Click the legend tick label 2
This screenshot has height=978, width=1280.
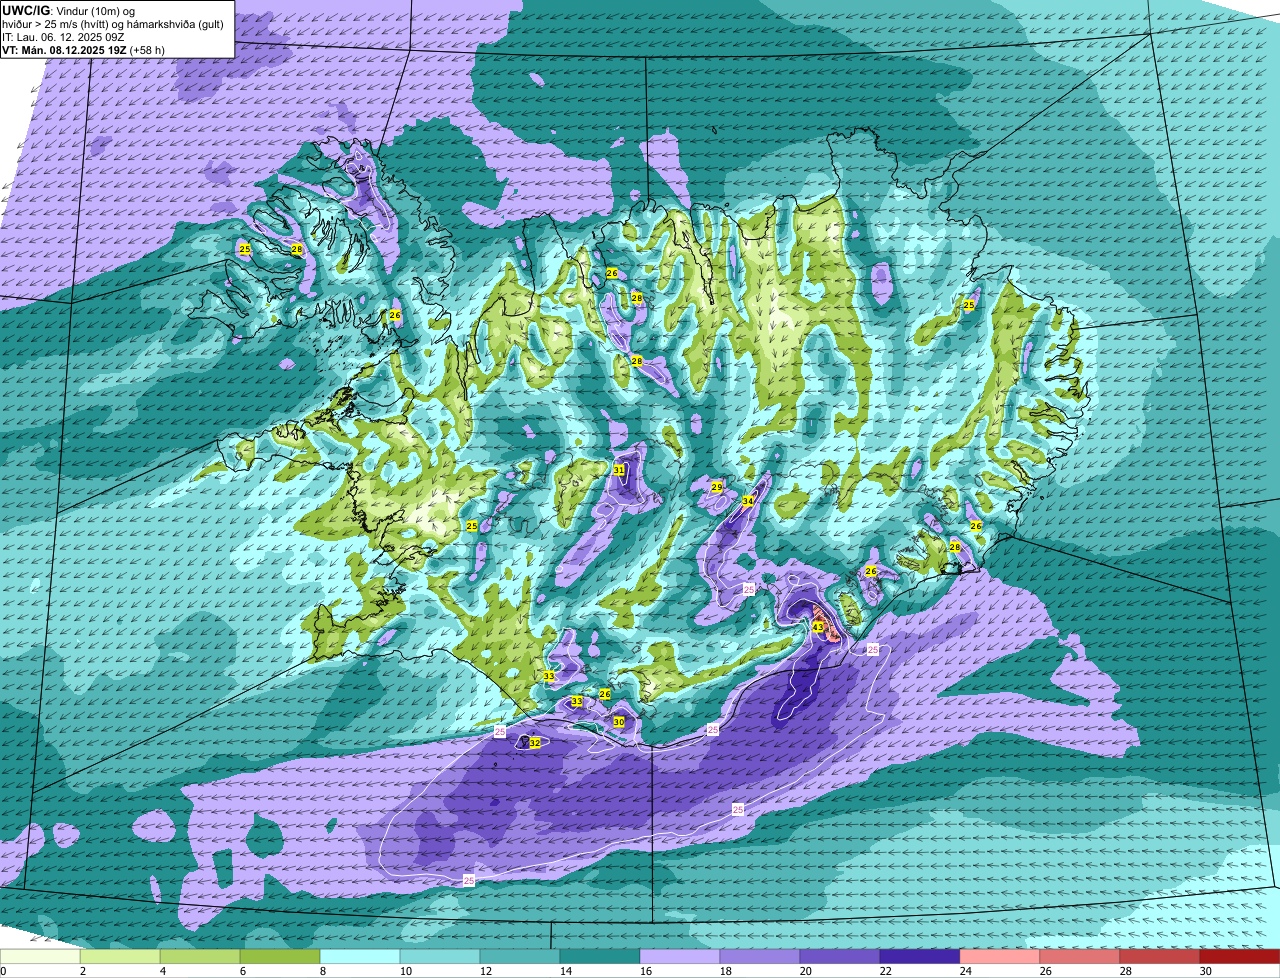pyautogui.click(x=82, y=971)
